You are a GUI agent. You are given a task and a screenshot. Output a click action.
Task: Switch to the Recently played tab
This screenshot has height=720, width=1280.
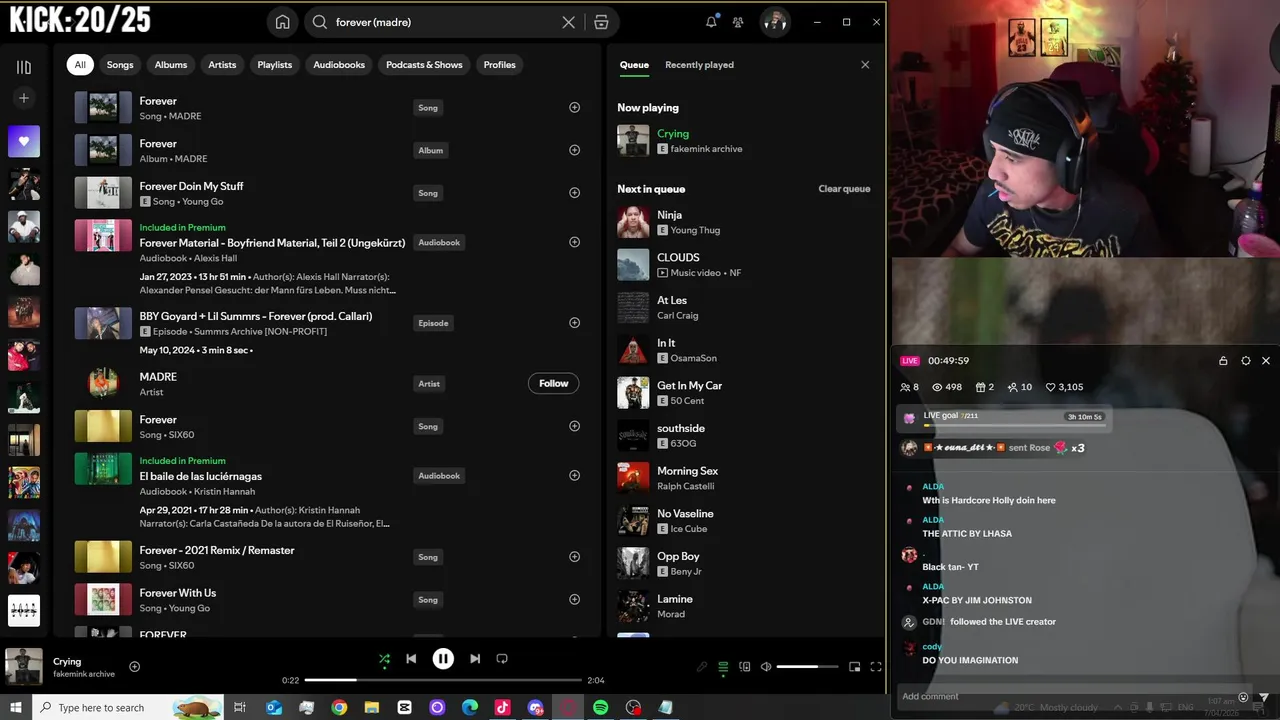699,65
